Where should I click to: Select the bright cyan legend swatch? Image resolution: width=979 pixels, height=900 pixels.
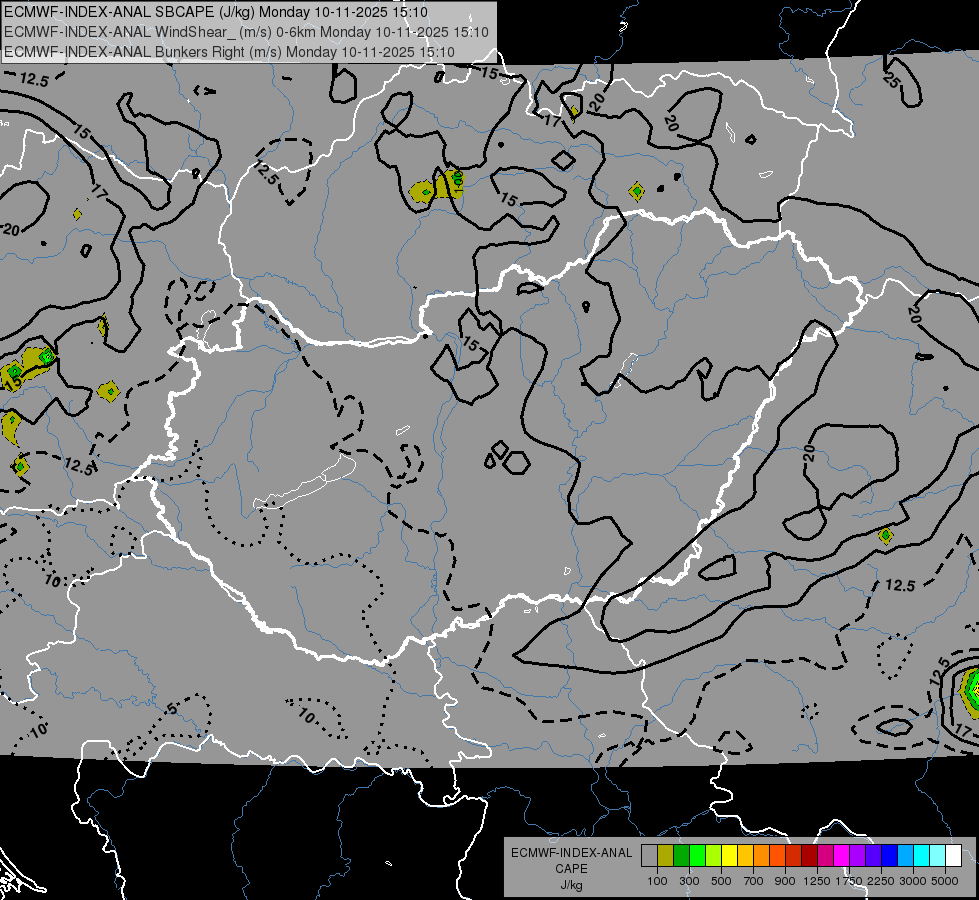[x=922, y=855]
